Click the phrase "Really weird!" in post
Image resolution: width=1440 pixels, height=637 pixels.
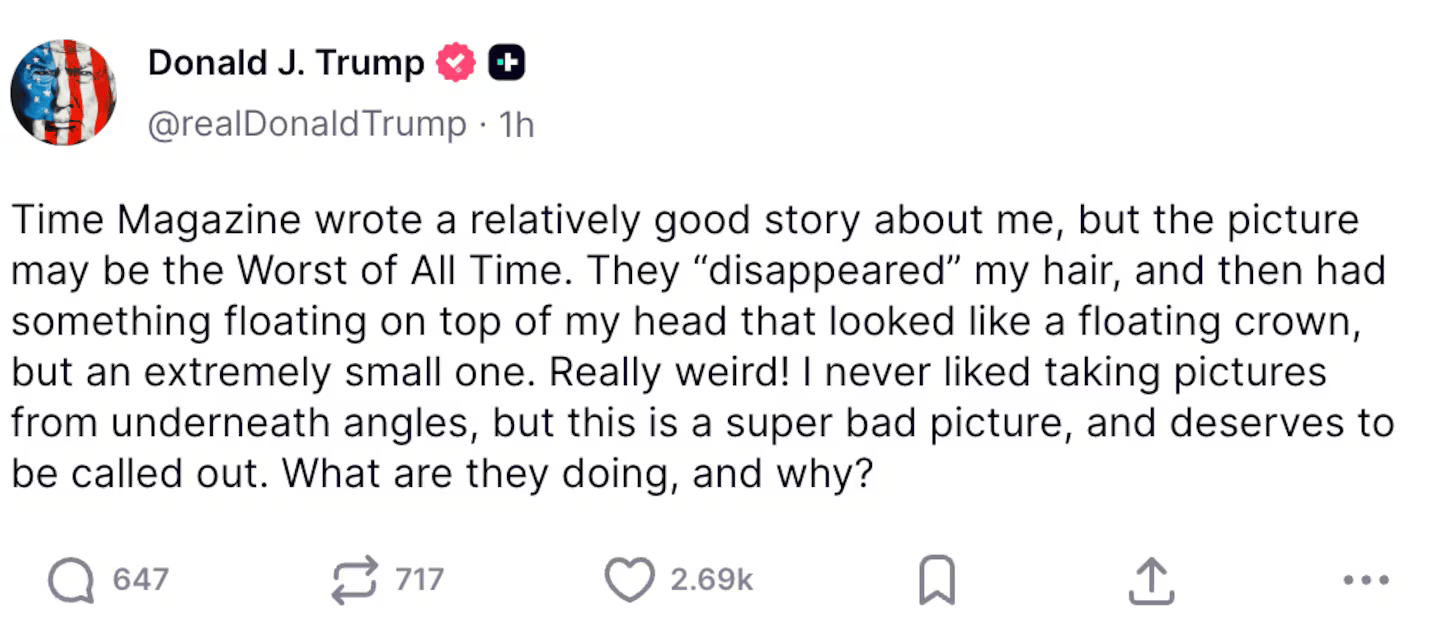(665, 373)
